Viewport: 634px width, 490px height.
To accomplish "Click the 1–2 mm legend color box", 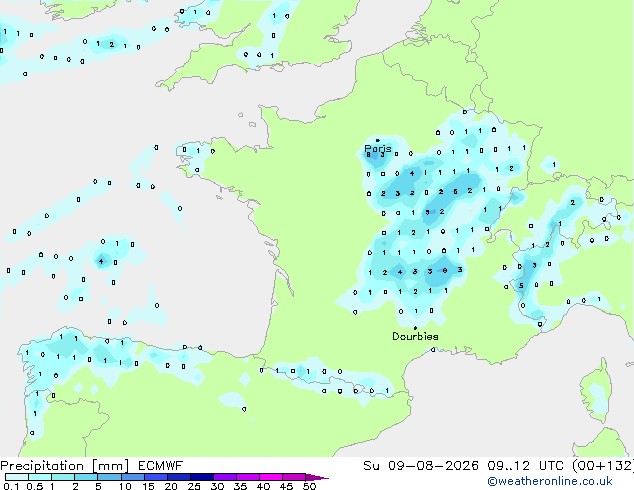I will 63,477.
